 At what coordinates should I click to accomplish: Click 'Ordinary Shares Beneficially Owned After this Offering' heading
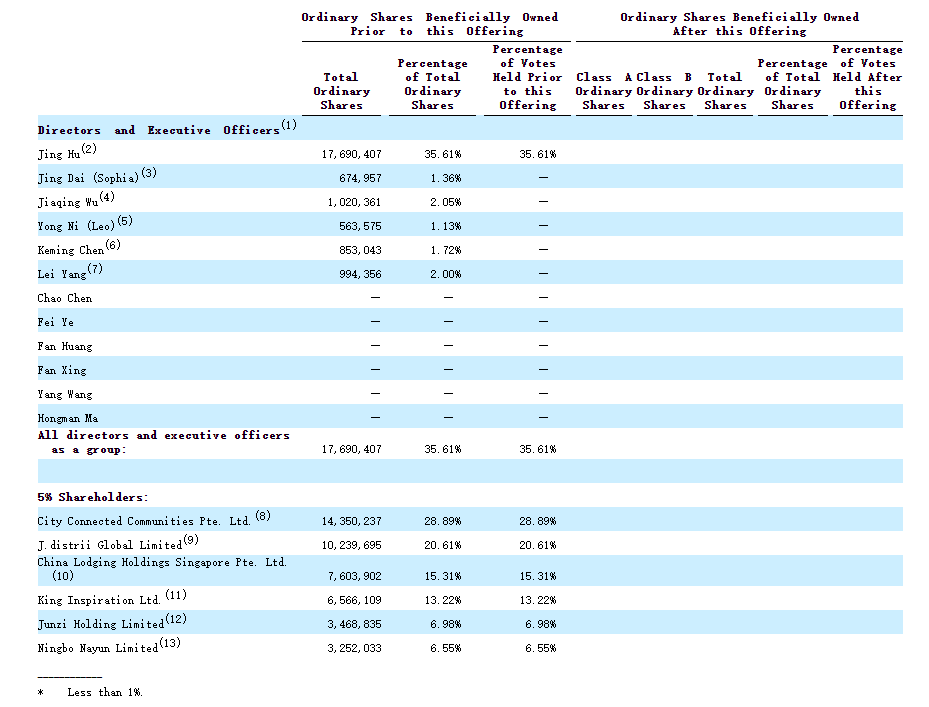[x=739, y=24]
